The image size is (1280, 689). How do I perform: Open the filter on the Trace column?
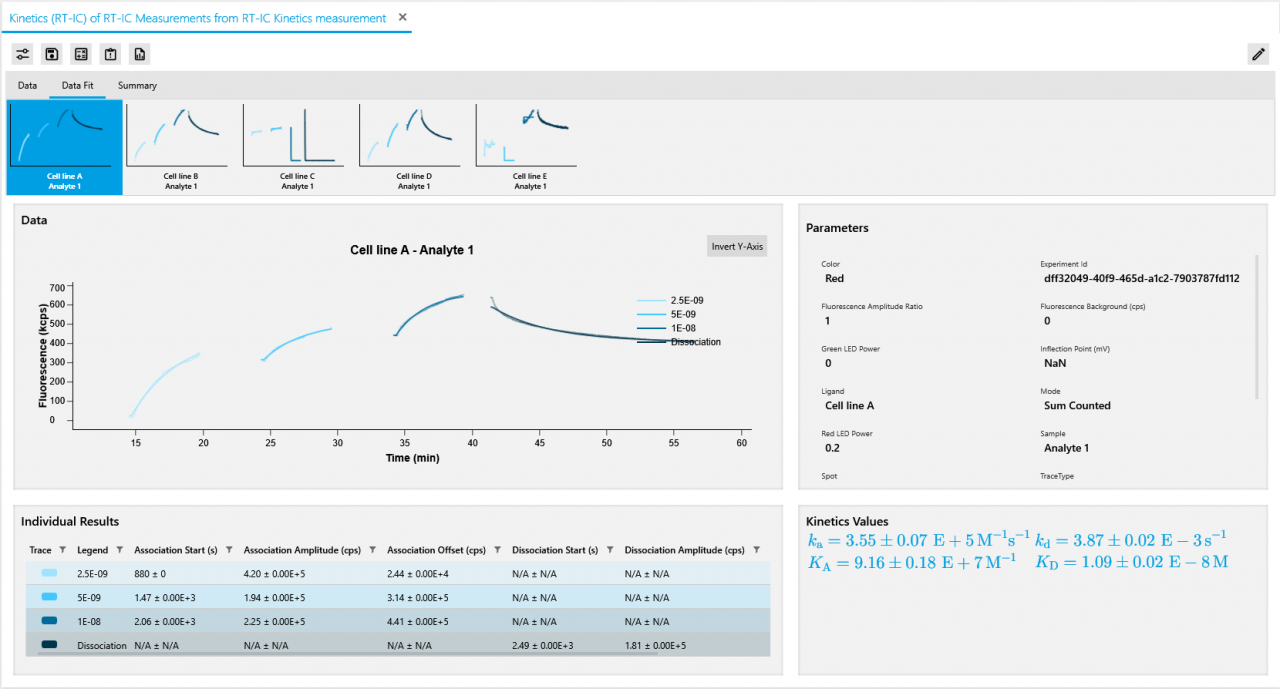(62, 550)
